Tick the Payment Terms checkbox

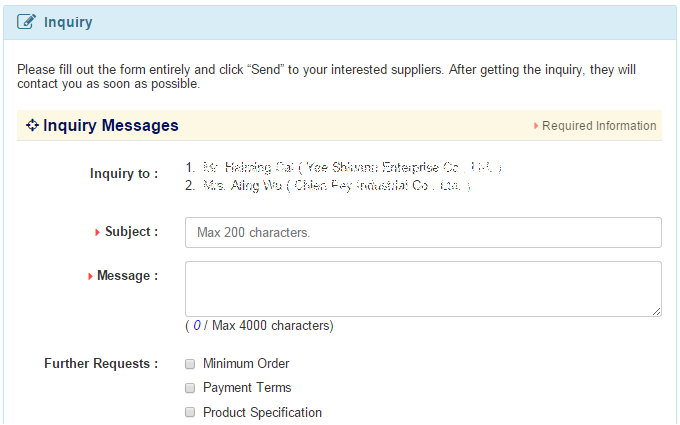click(190, 388)
